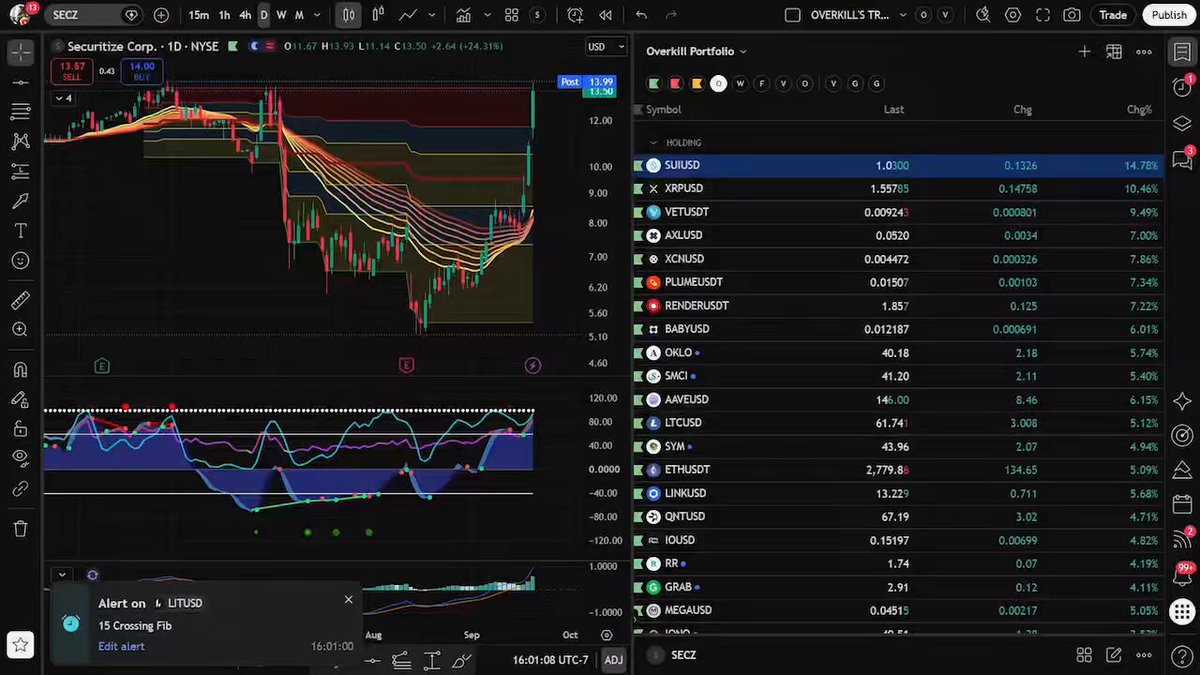Screen dimensions: 1200x675
Task: Click the layout setup square icon
Action: [793, 15]
